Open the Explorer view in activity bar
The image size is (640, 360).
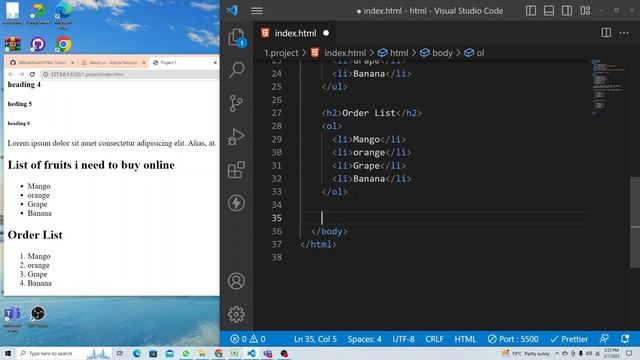pyautogui.click(x=236, y=38)
